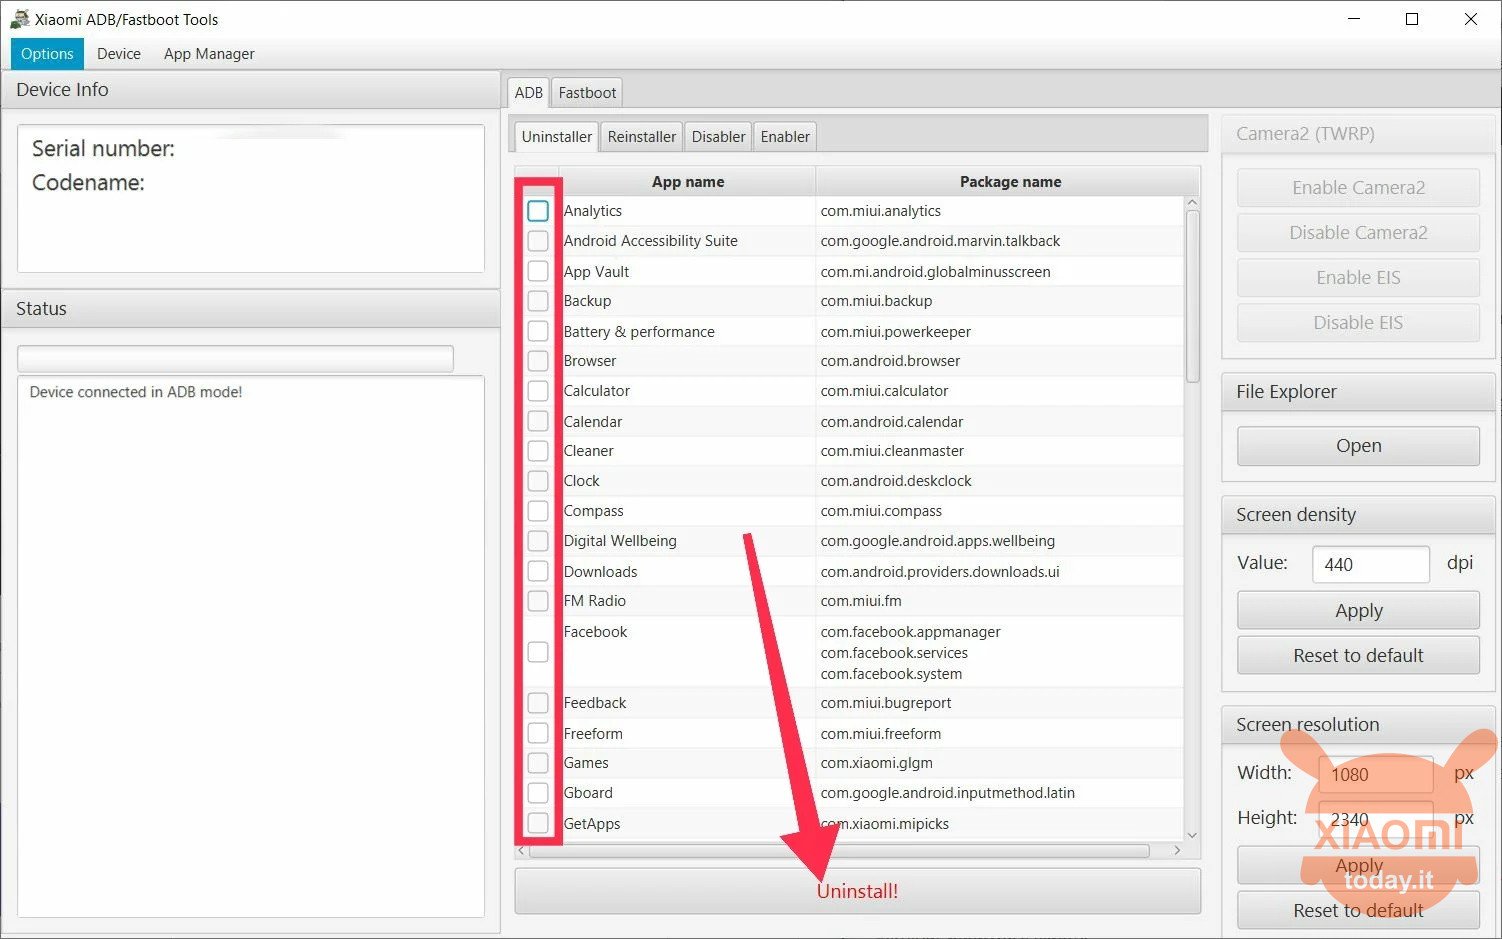Click the Disable Camera2 button
Image resolution: width=1502 pixels, height=939 pixels.
click(1358, 233)
